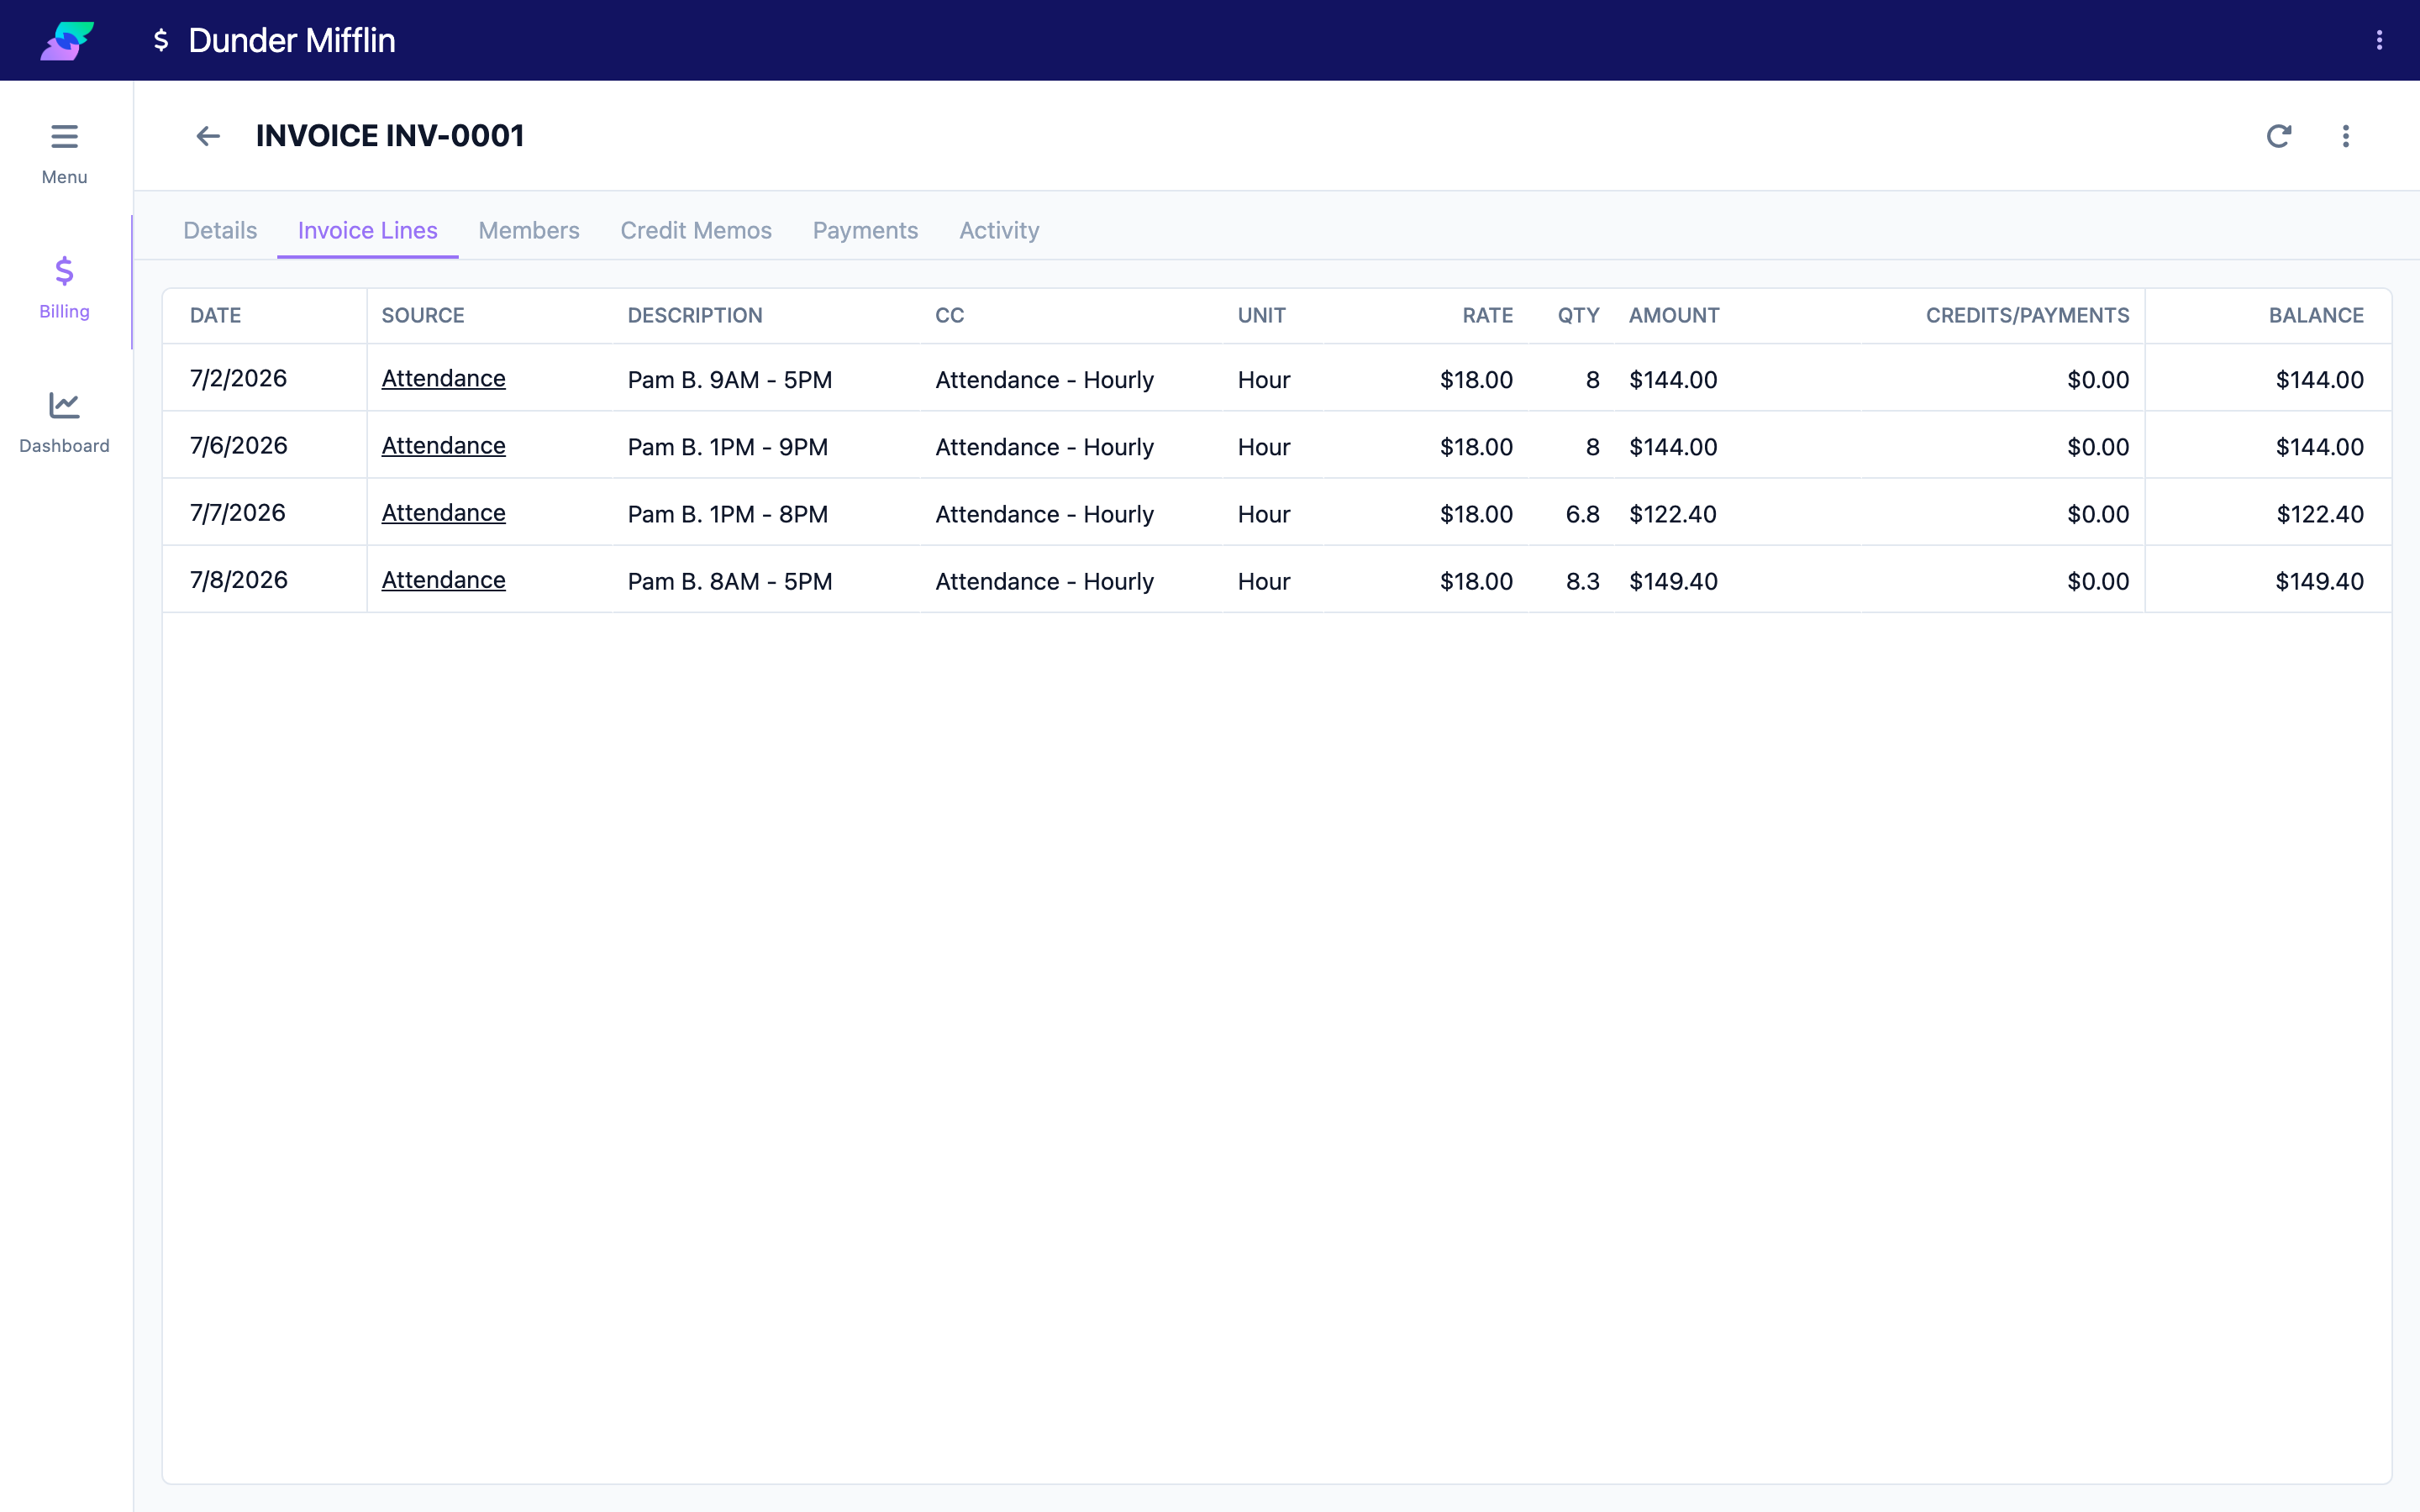2420x1512 pixels.
Task: Open Attendance link for 7/7/2026
Action: click(x=443, y=513)
